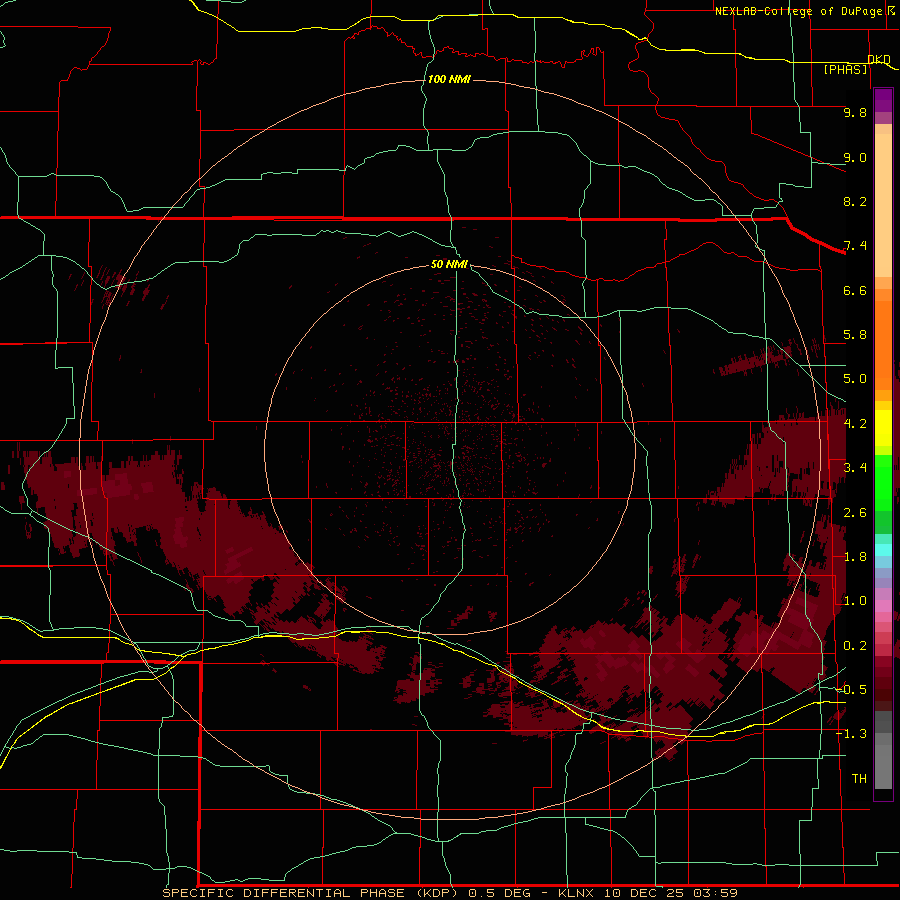The width and height of the screenshot is (900, 900).
Task: Click the Specific Differential Phase KLNX caption
Action: coord(449,893)
